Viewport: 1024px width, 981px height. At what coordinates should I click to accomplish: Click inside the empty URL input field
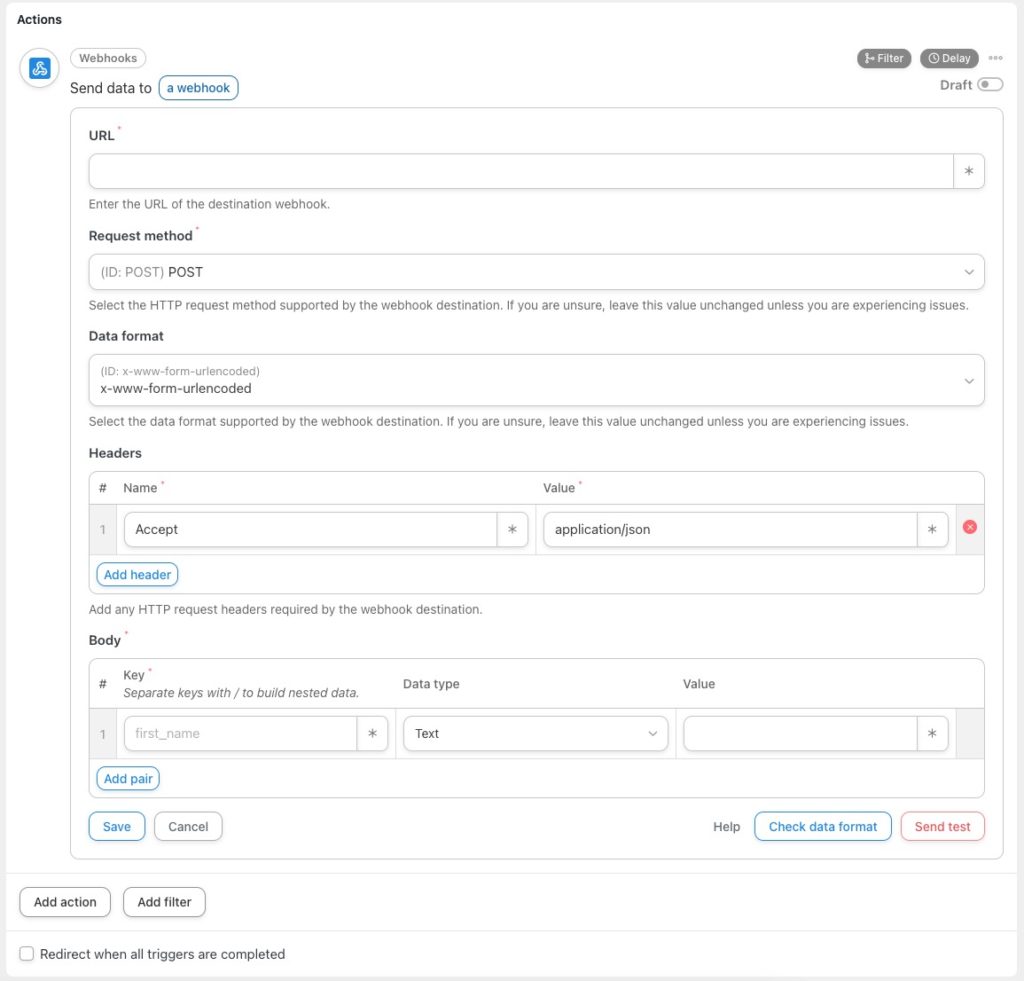click(520, 170)
